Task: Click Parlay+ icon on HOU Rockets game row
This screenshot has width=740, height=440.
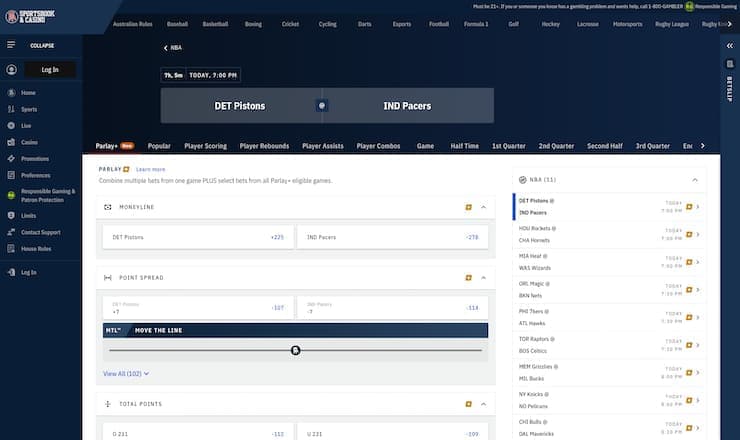Action: [x=689, y=234]
